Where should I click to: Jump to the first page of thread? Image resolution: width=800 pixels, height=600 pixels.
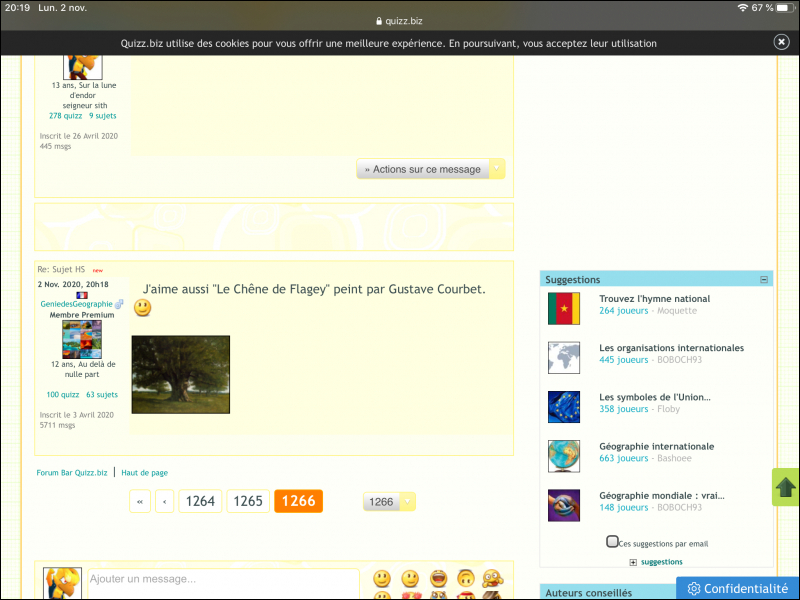click(x=140, y=501)
